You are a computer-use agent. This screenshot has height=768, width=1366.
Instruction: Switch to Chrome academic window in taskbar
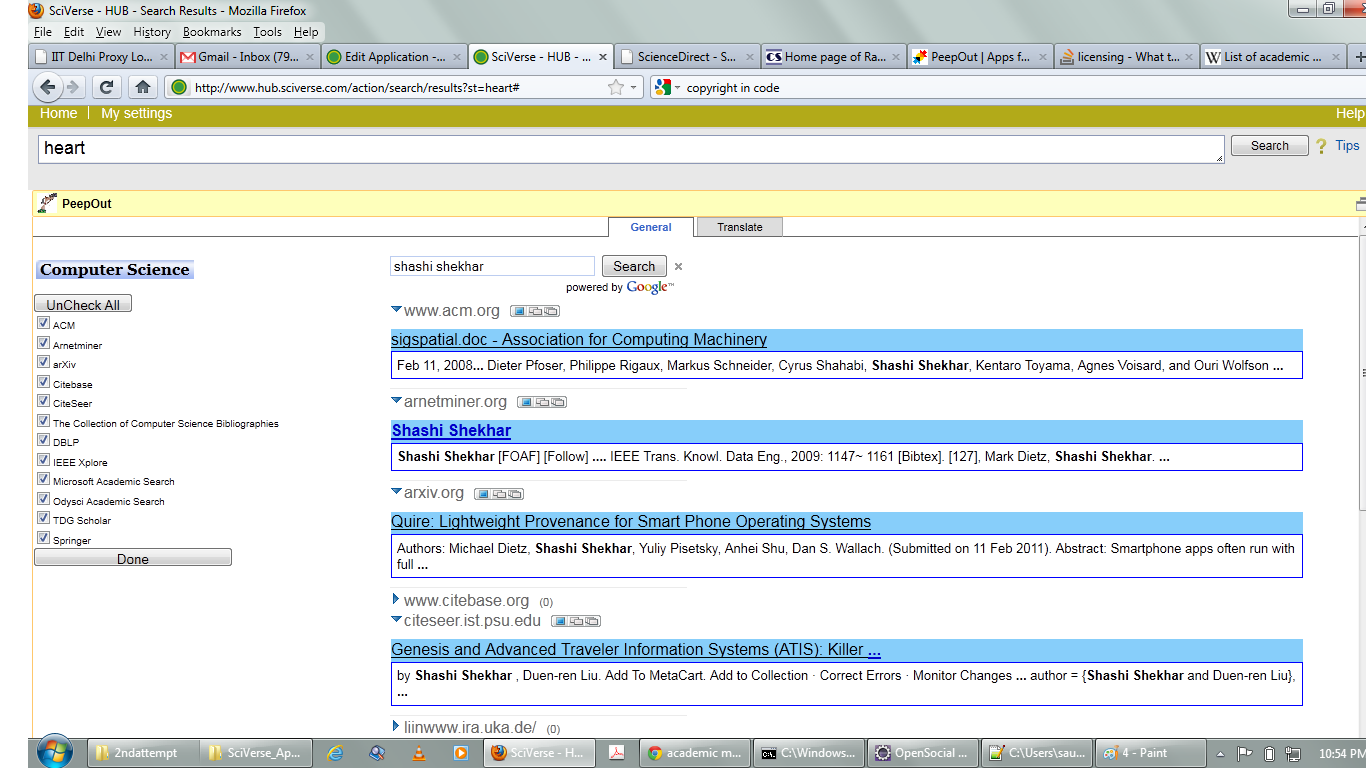point(695,753)
